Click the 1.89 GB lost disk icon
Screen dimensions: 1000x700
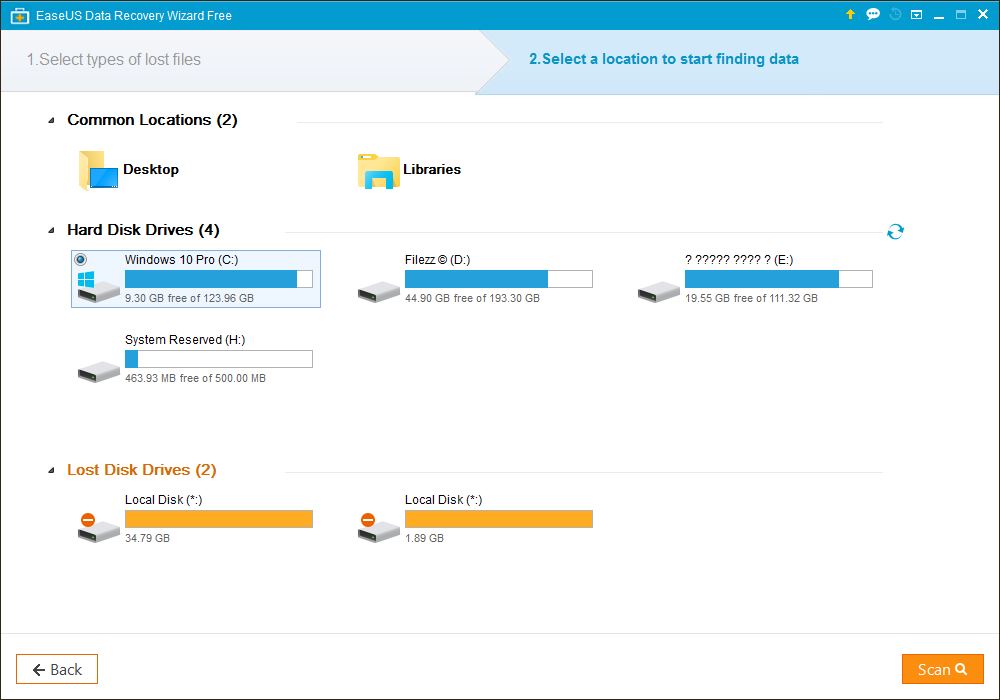click(378, 528)
